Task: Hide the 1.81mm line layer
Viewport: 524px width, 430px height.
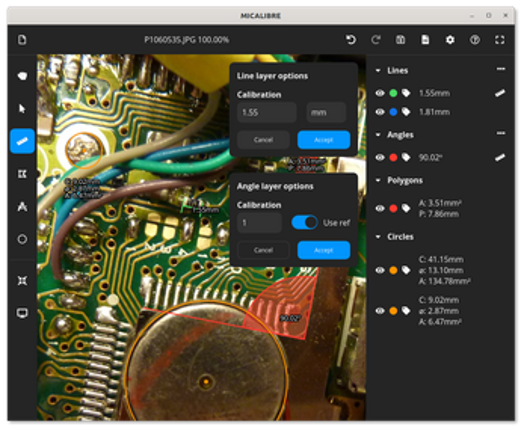Action: [x=380, y=112]
